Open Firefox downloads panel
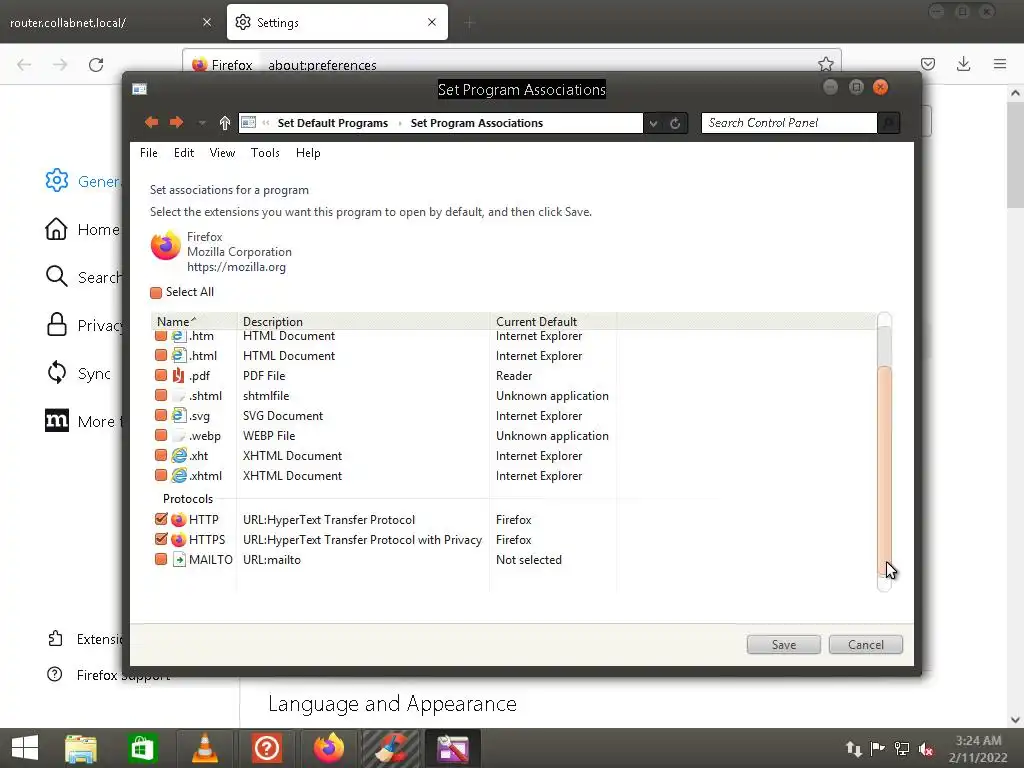The image size is (1024, 768). coord(963,64)
